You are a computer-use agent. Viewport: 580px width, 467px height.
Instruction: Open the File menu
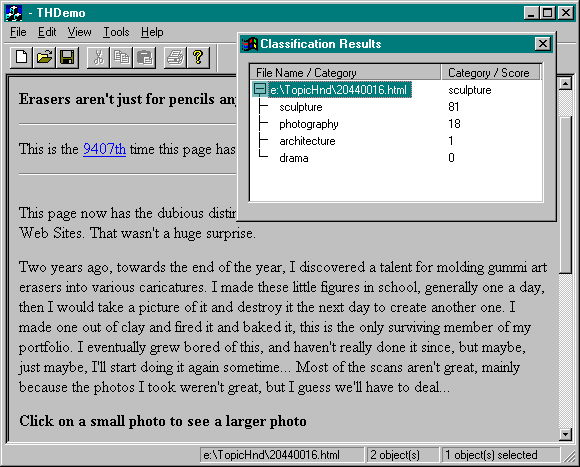pos(18,32)
